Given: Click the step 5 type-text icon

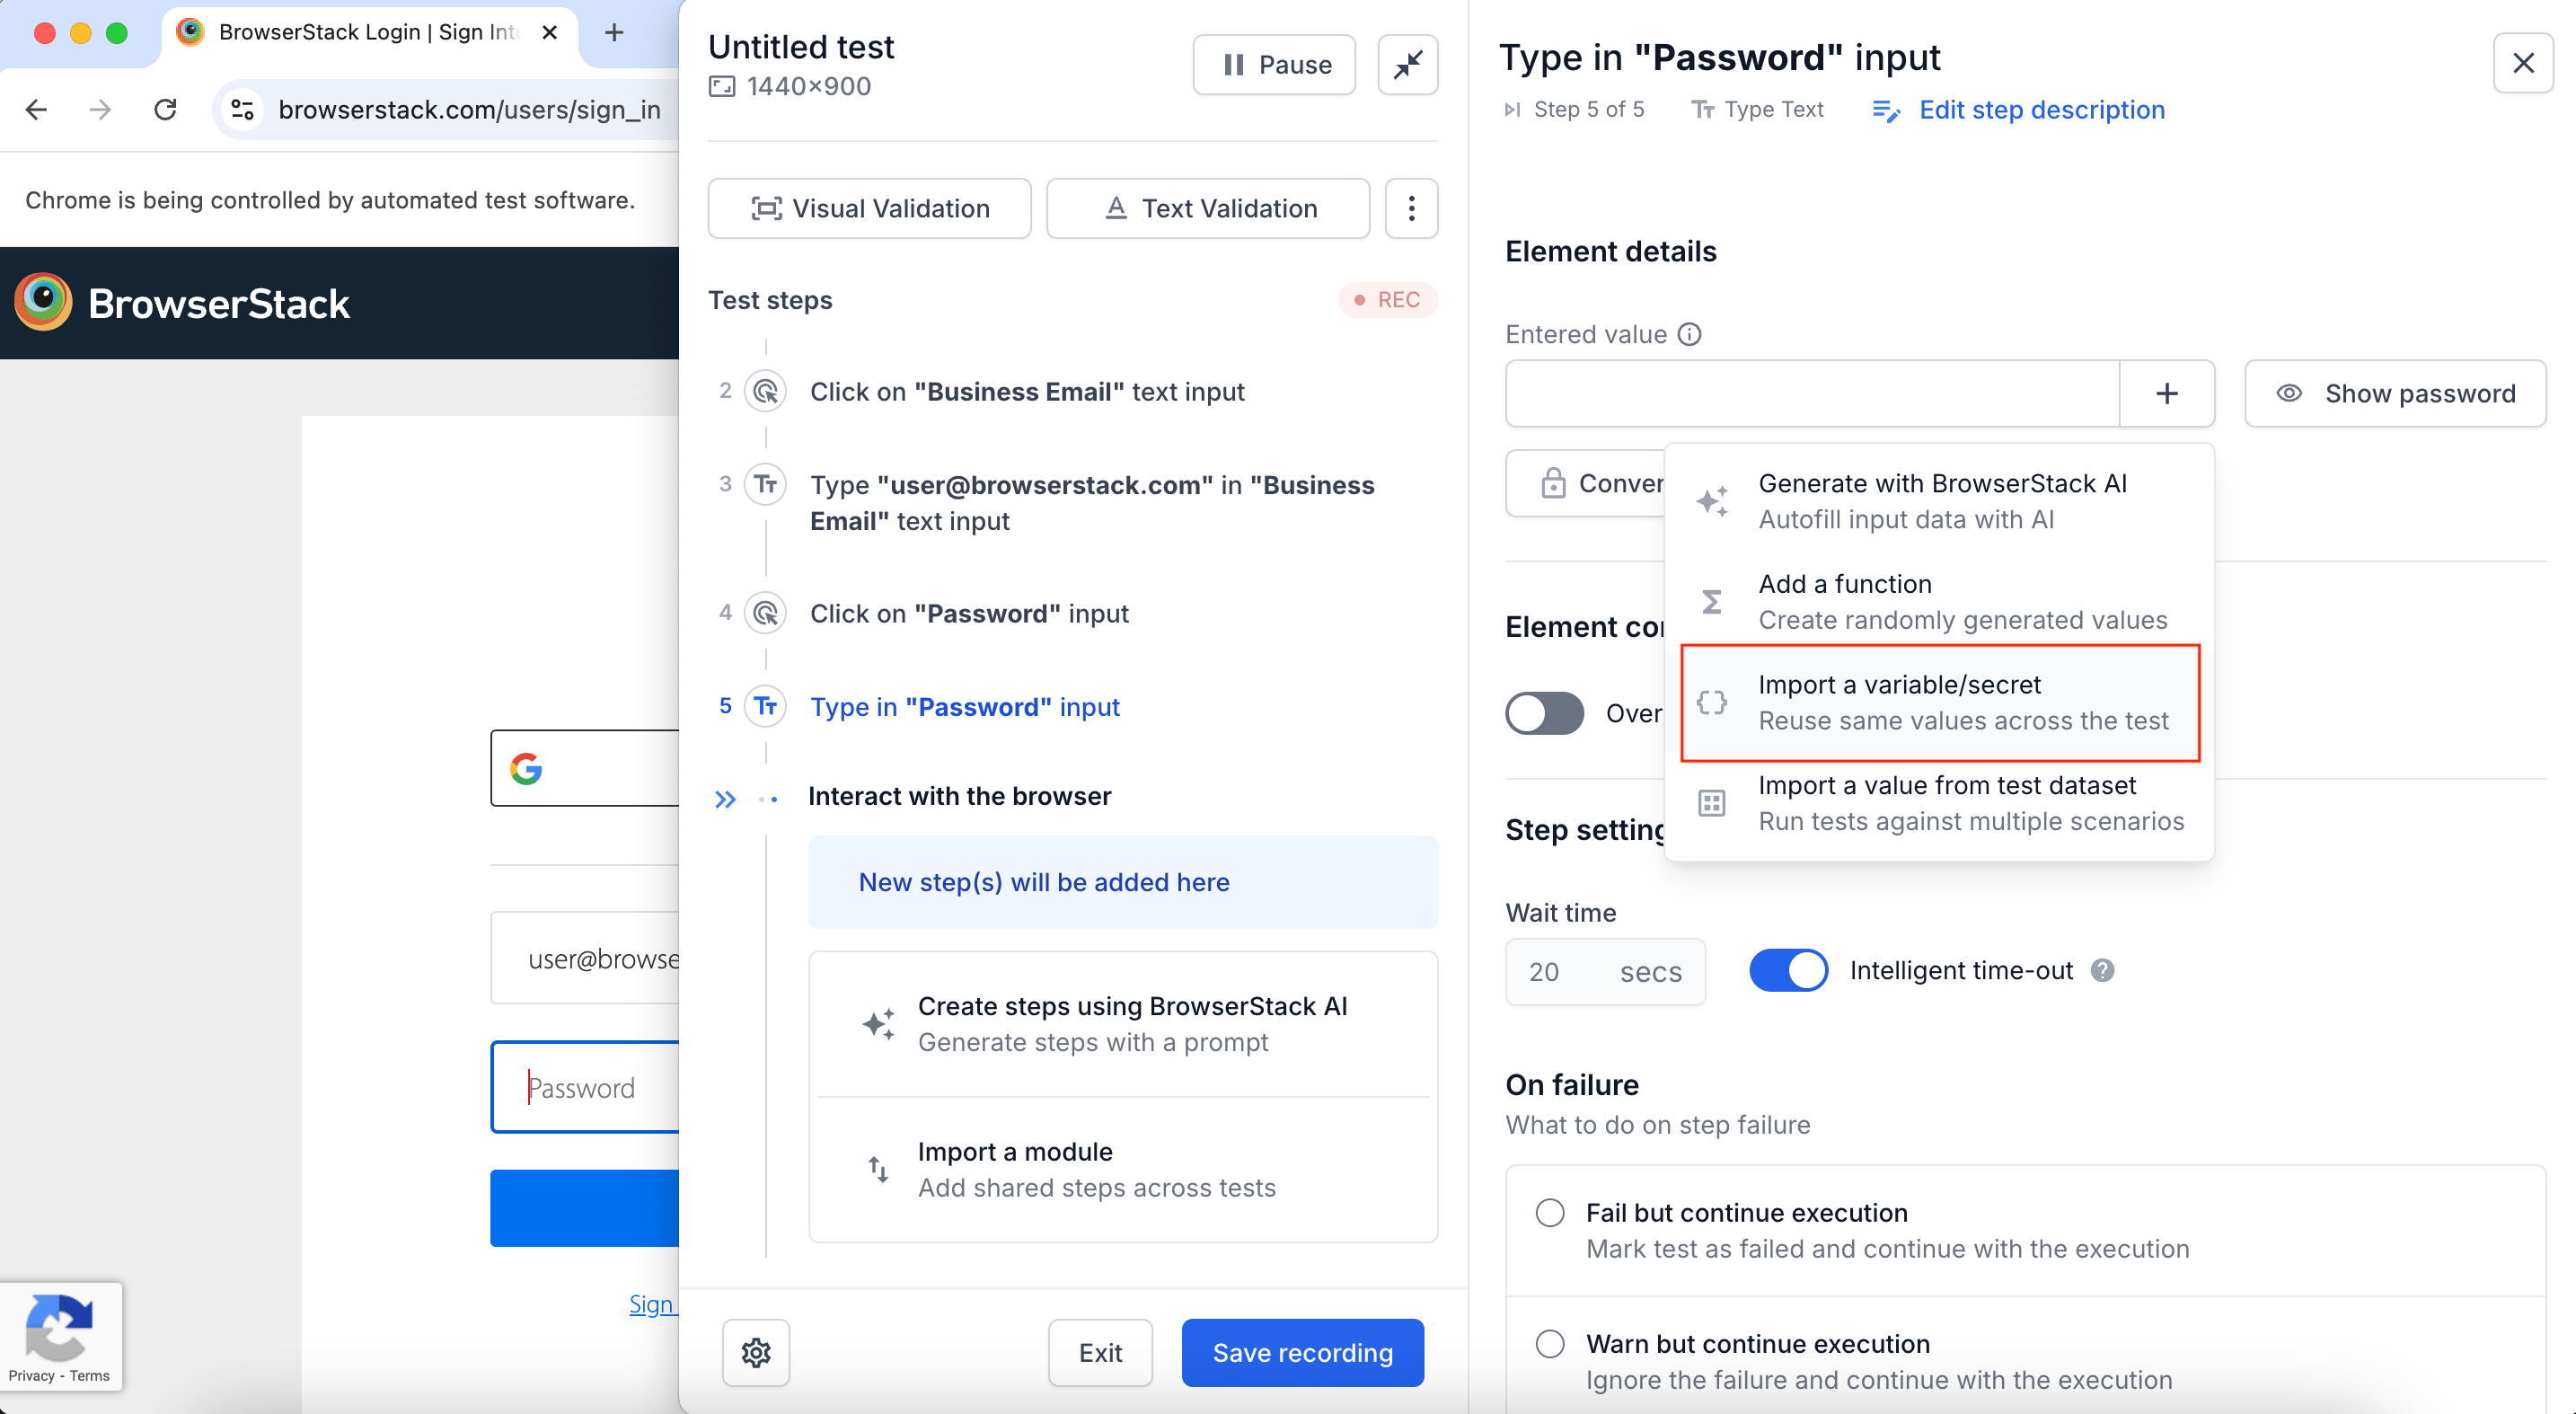Looking at the screenshot, I should (x=766, y=707).
